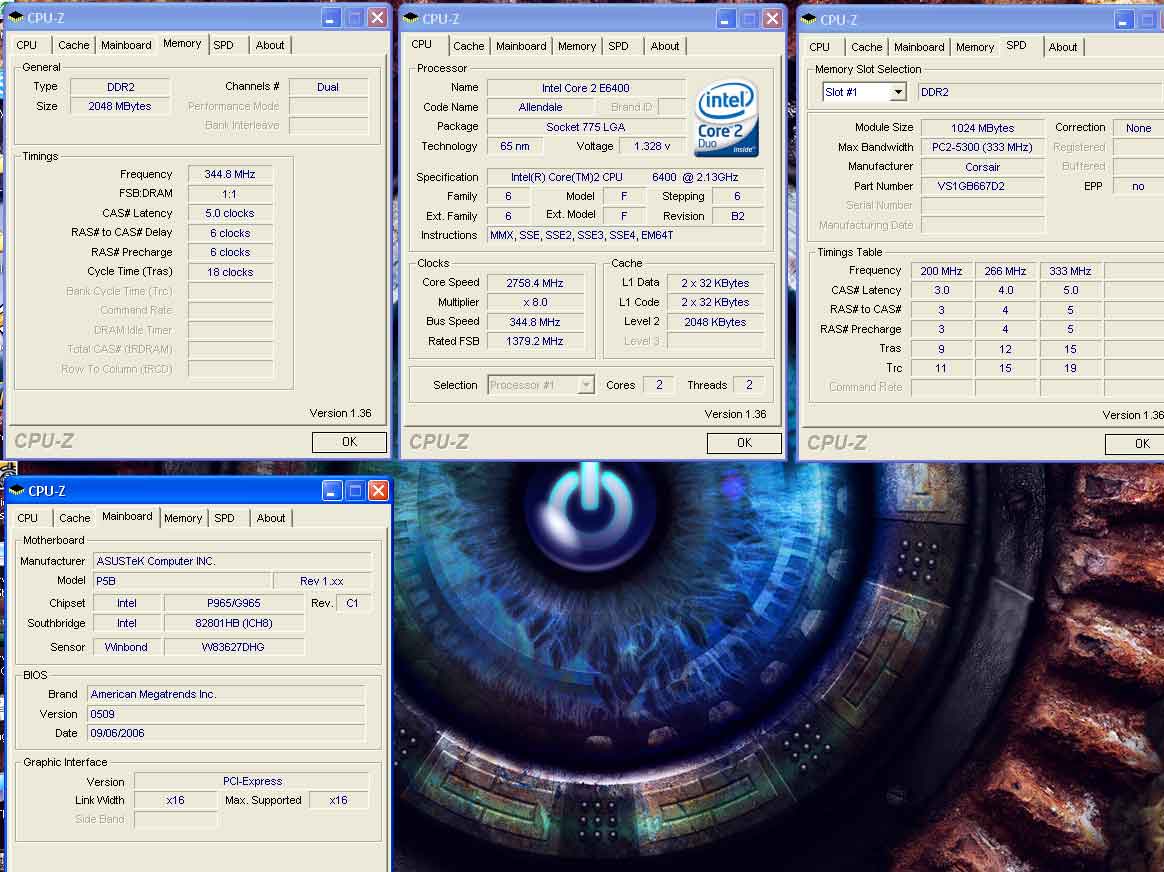This screenshot has height=872, width=1164.
Task: Click the Core Speed 2758.4 MHz value
Action: (x=535, y=283)
